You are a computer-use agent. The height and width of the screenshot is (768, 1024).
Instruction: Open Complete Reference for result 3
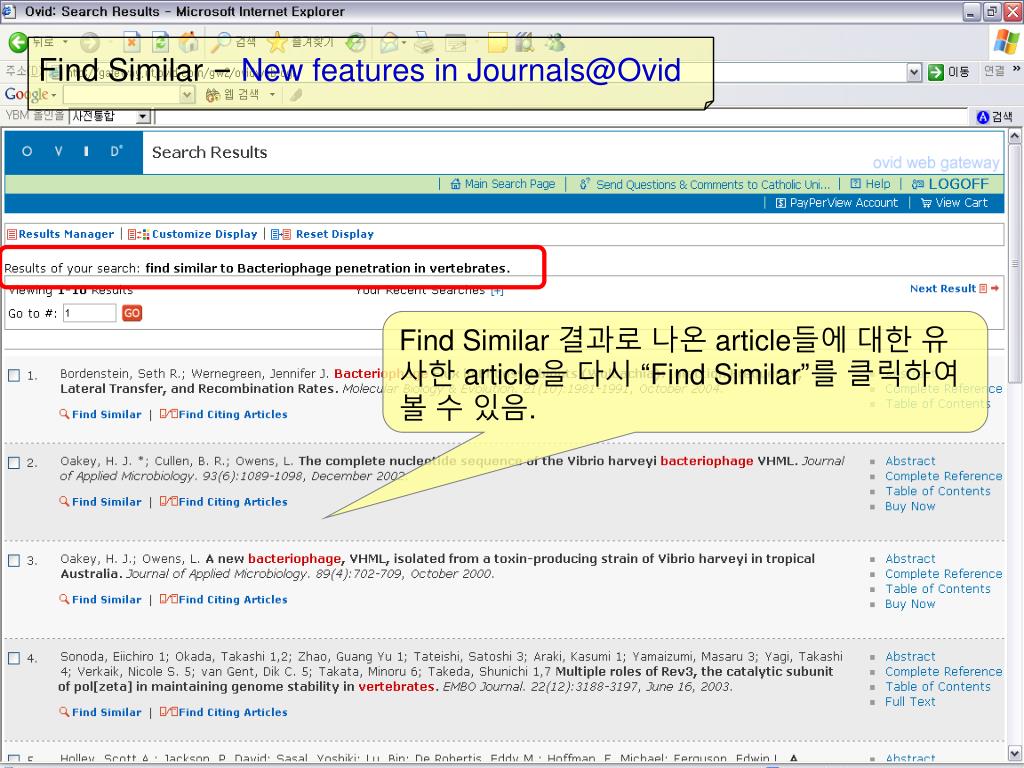[x=943, y=574]
